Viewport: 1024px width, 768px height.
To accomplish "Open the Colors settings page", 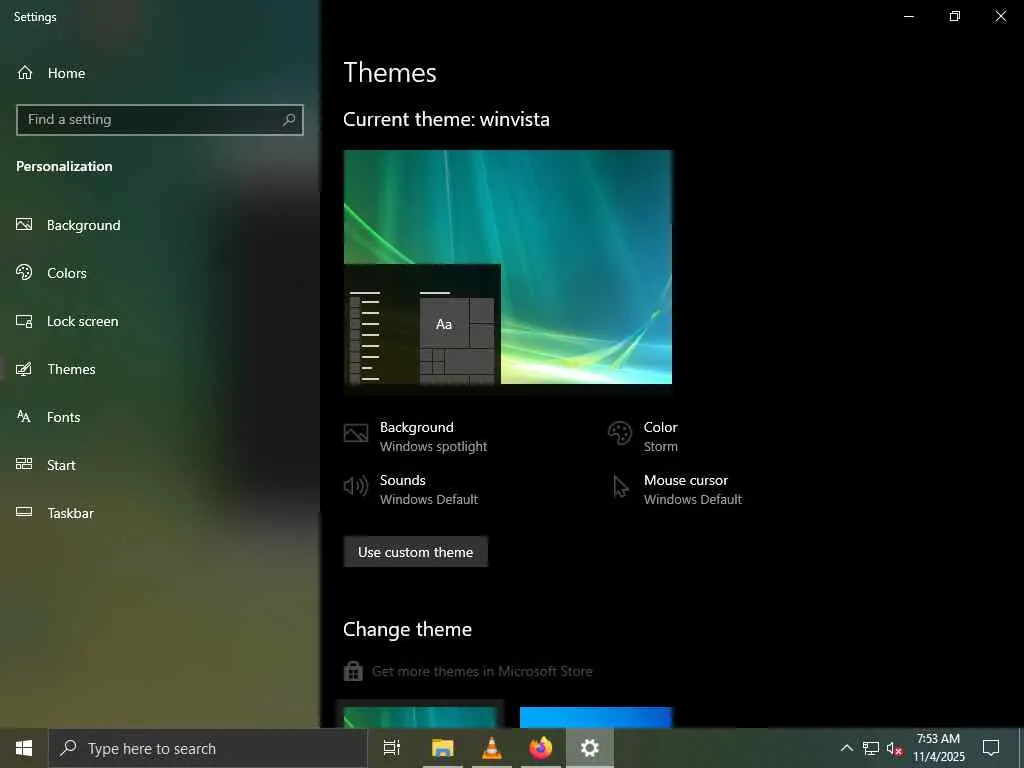I will (x=51, y=273).
